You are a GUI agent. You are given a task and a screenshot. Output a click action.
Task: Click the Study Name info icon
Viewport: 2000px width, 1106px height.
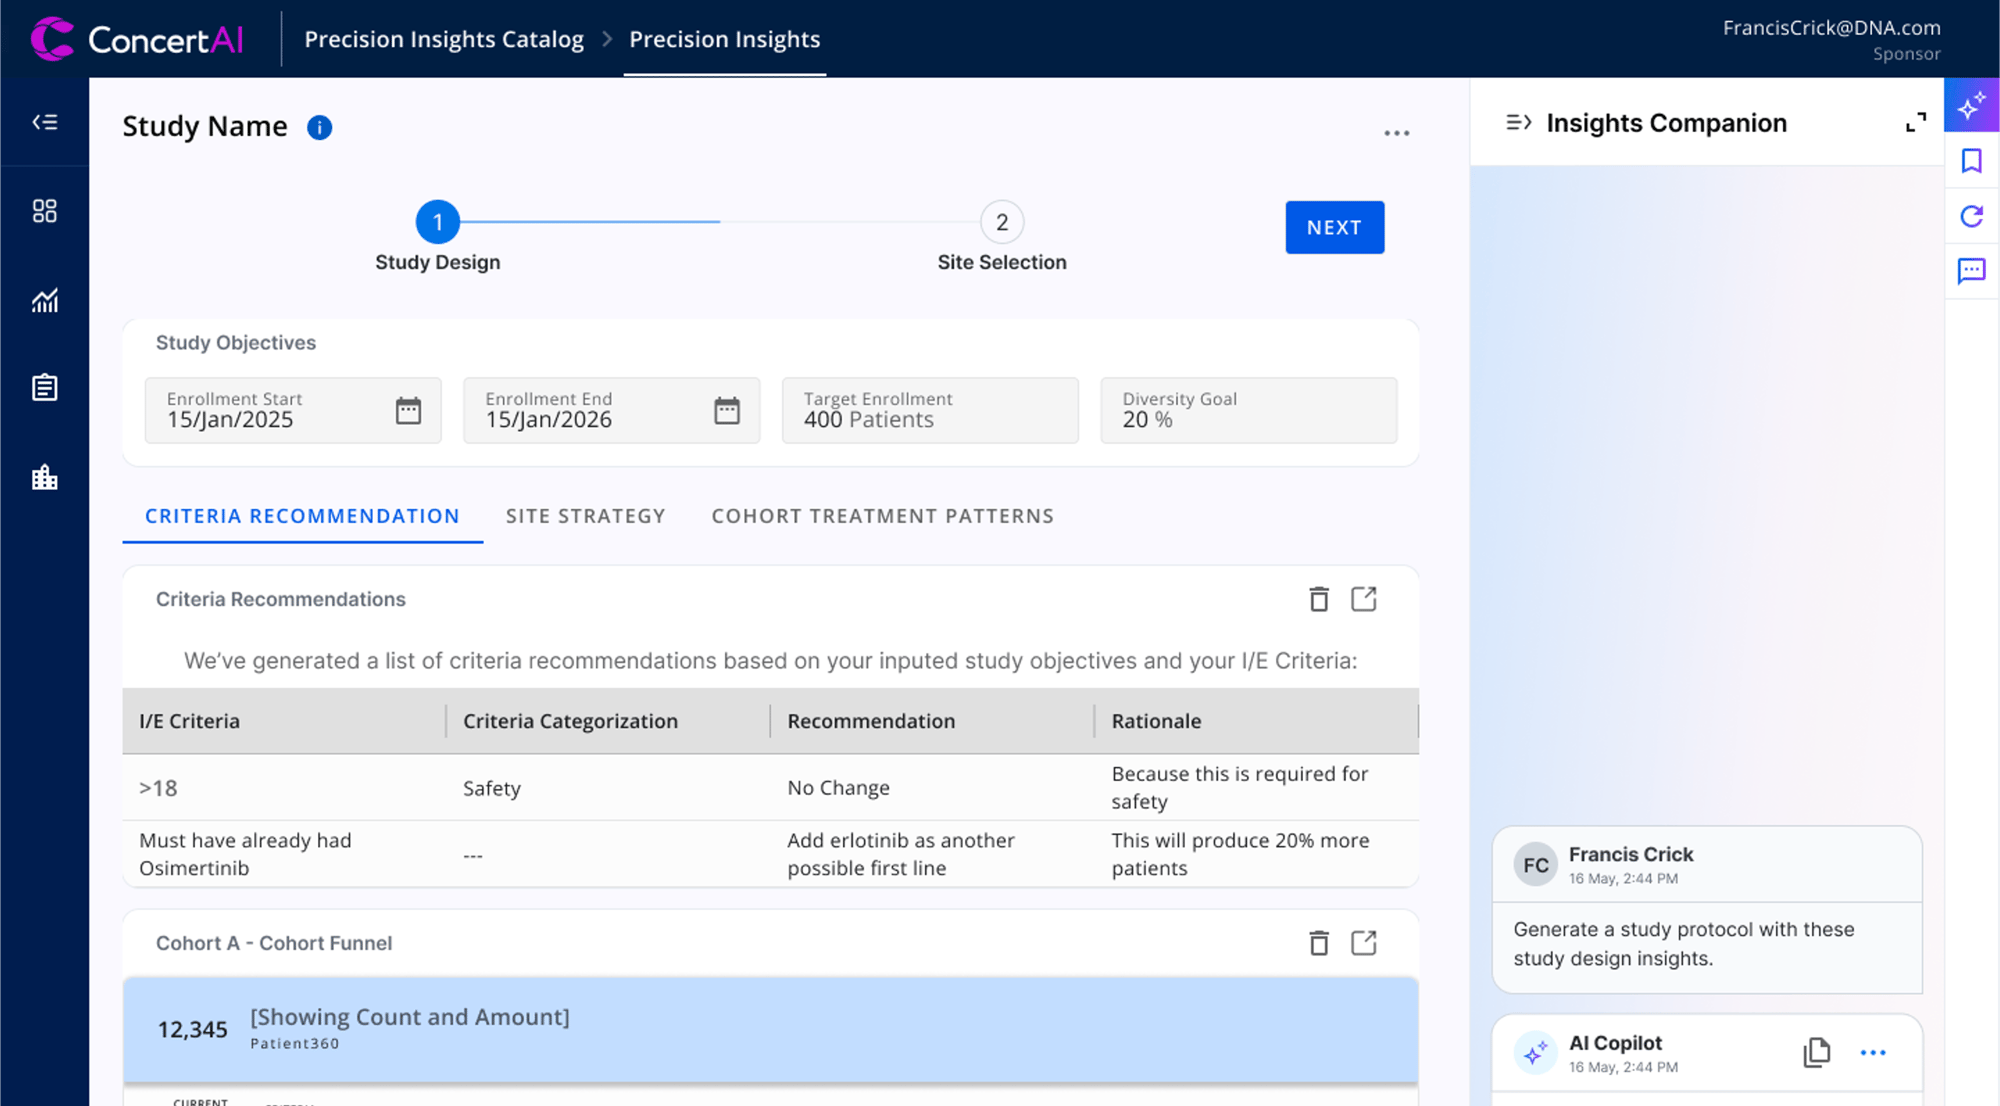pyautogui.click(x=319, y=127)
